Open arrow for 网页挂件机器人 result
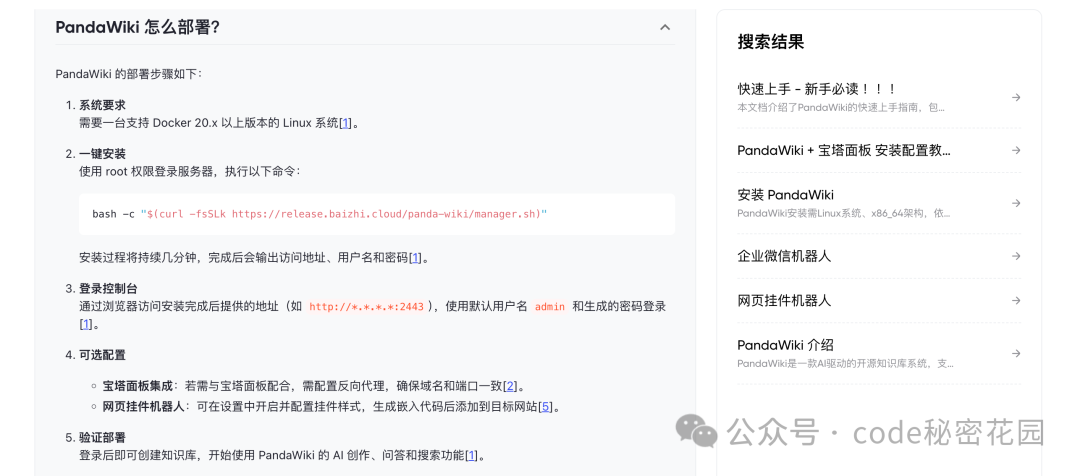Screen dimensions: 1080x476 pos(1016,300)
